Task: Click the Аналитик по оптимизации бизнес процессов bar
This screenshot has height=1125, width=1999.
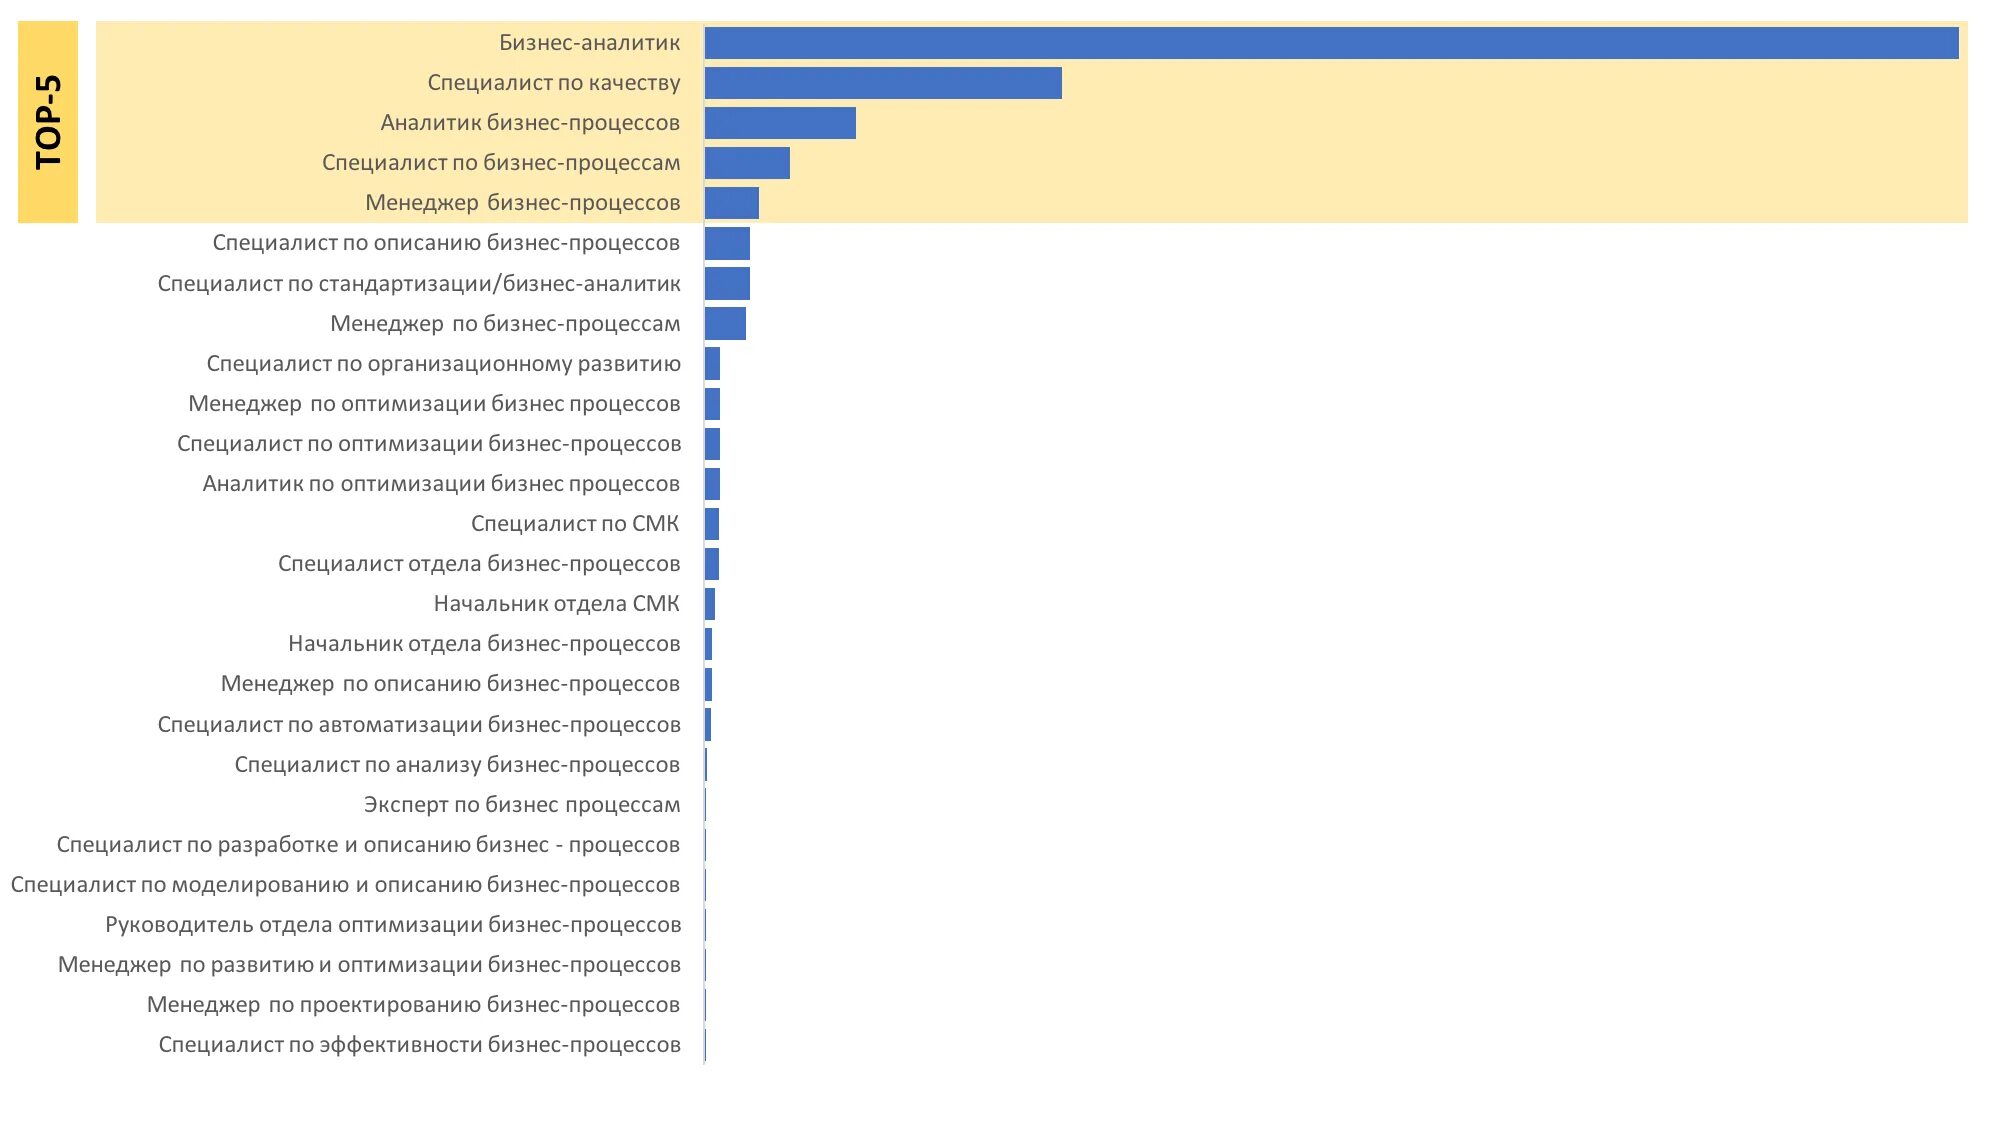Action: click(x=712, y=484)
